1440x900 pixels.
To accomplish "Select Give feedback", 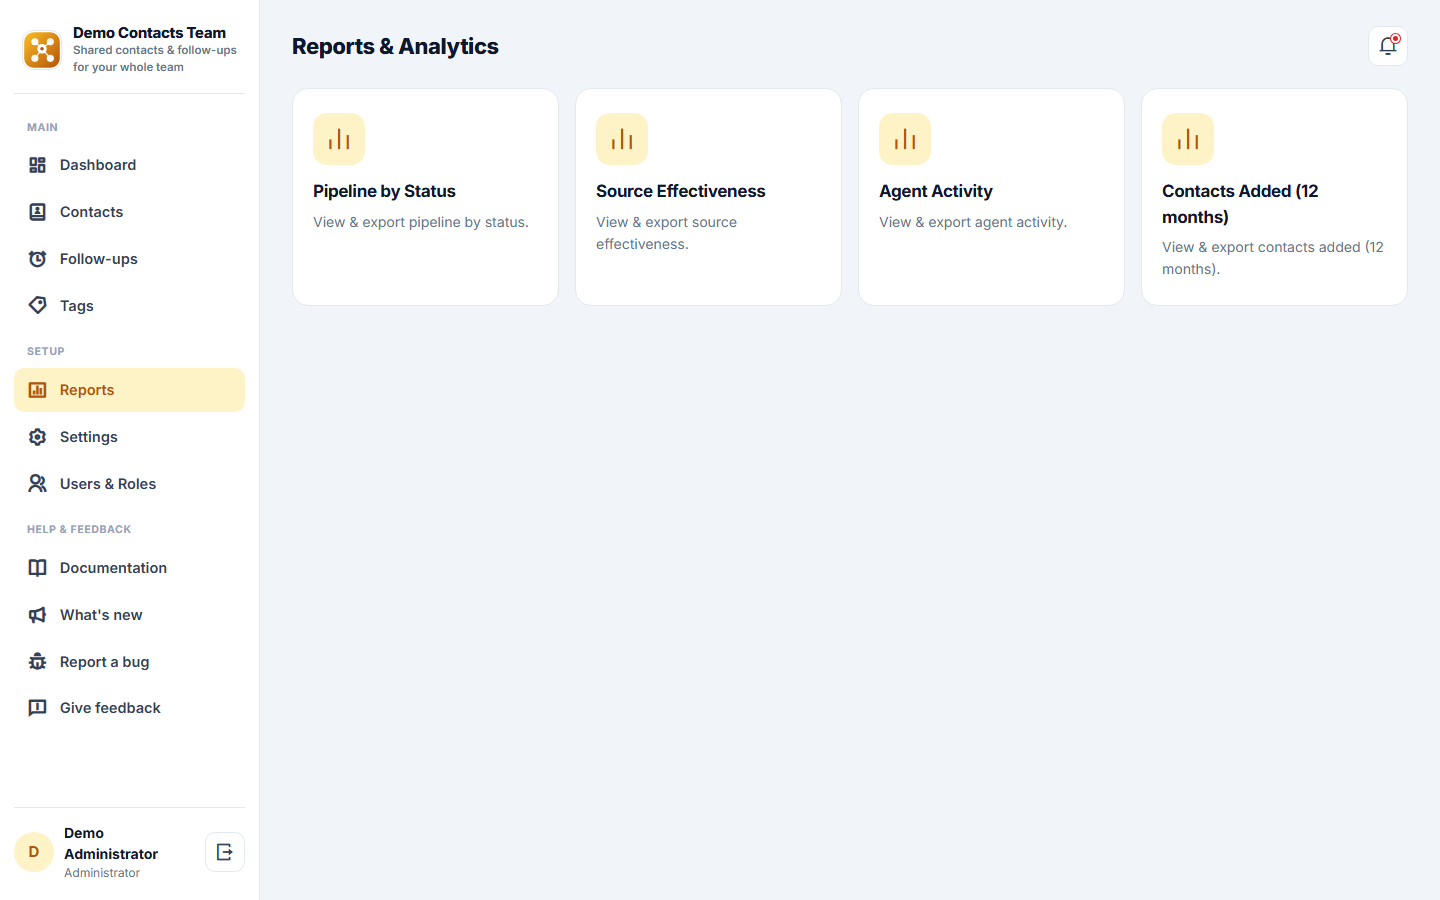I will coord(129,708).
